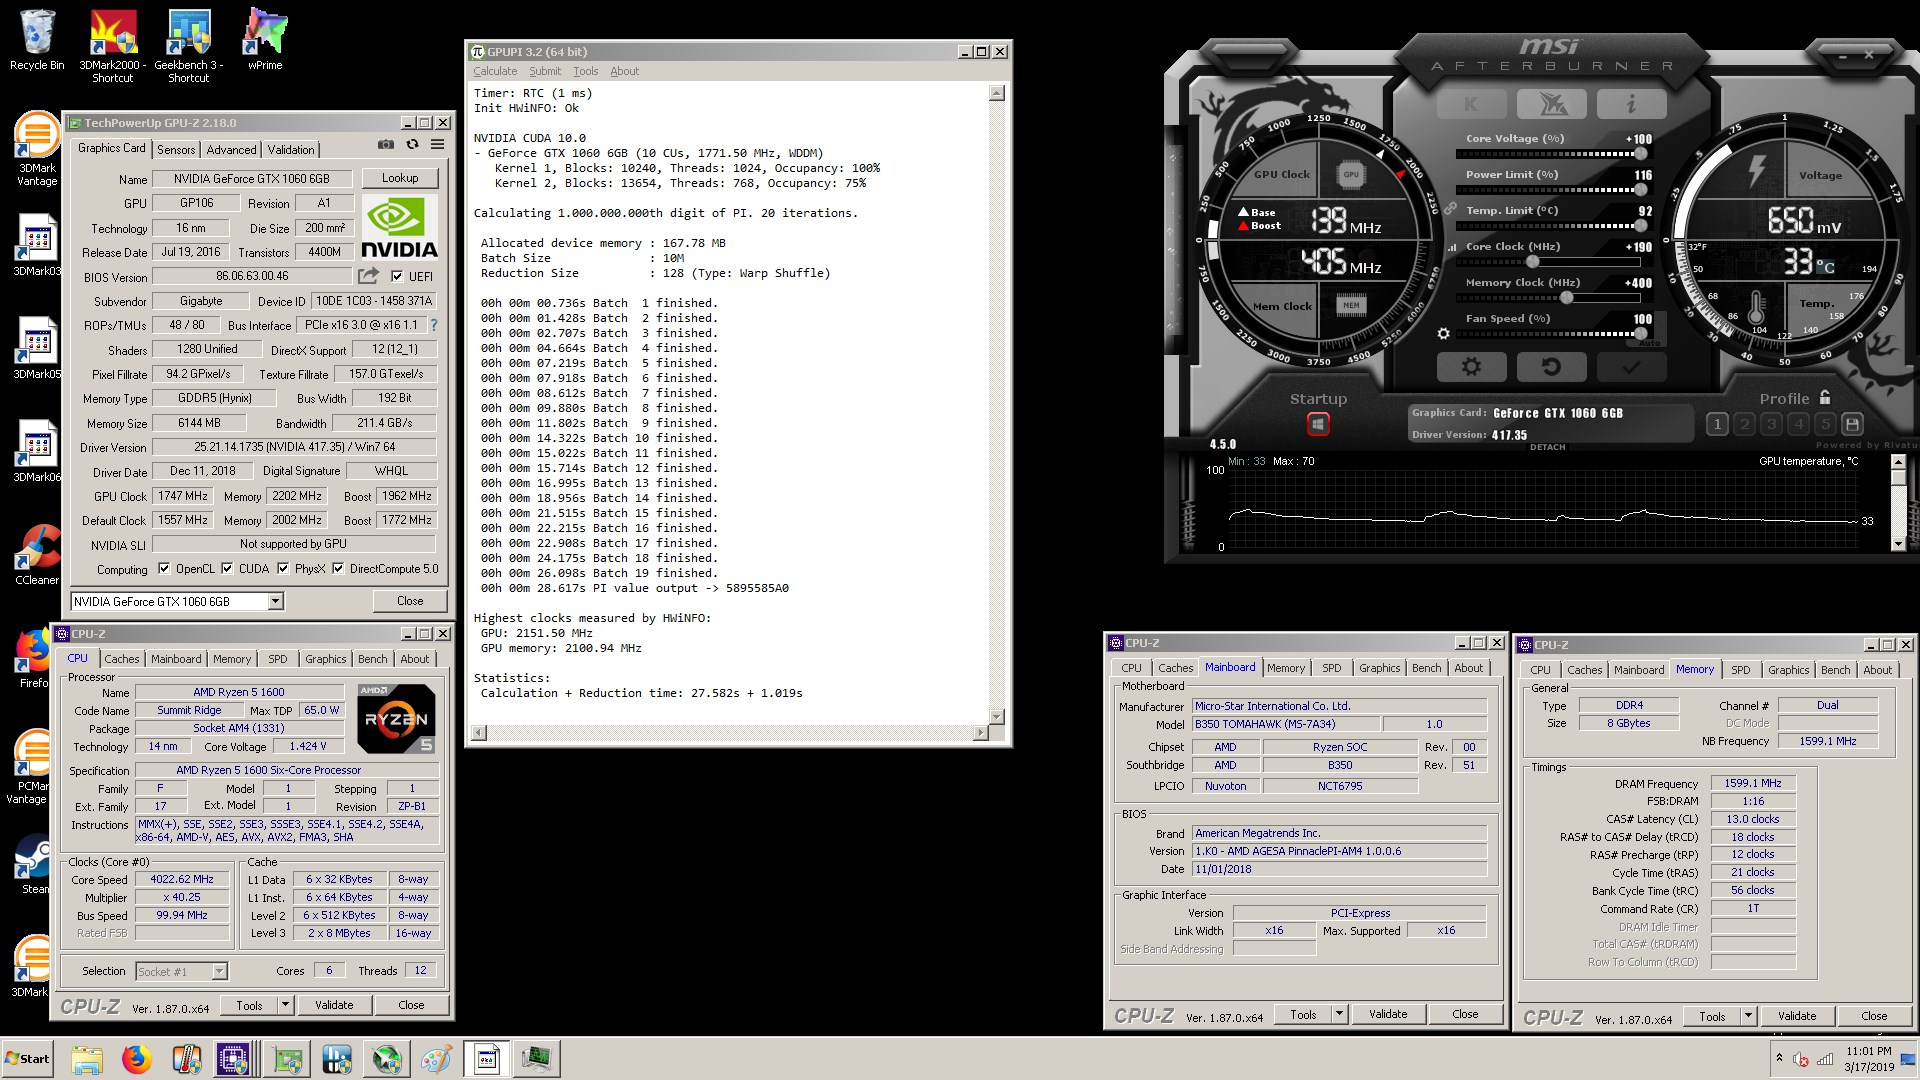1920x1080 pixels.
Task: Open Afterburner info (i) button
Action: click(1631, 103)
